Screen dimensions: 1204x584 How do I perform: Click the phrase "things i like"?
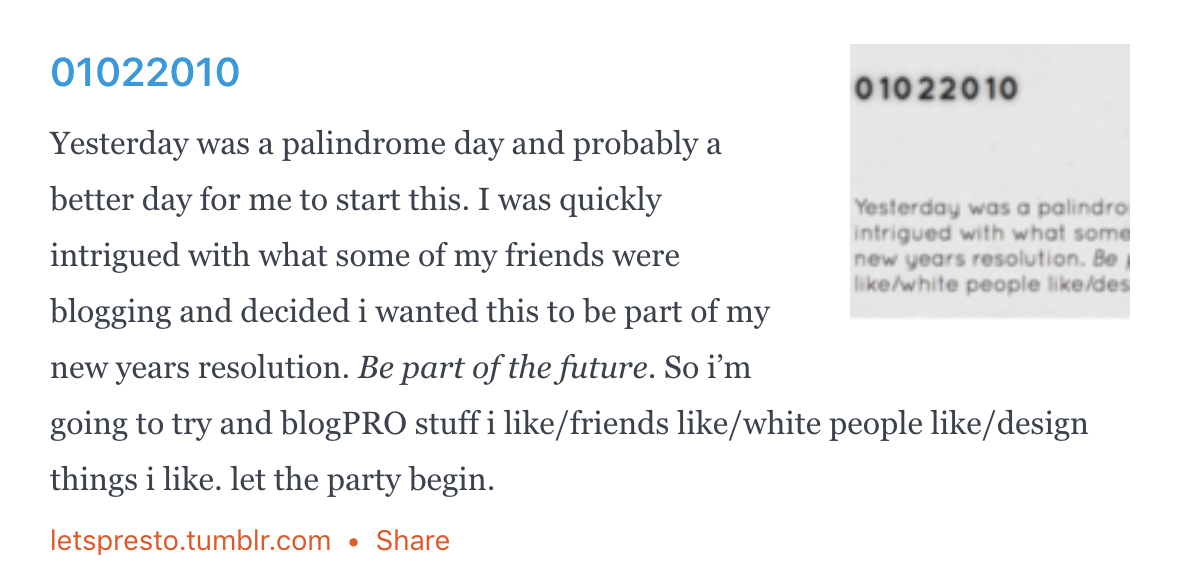click(x=132, y=481)
